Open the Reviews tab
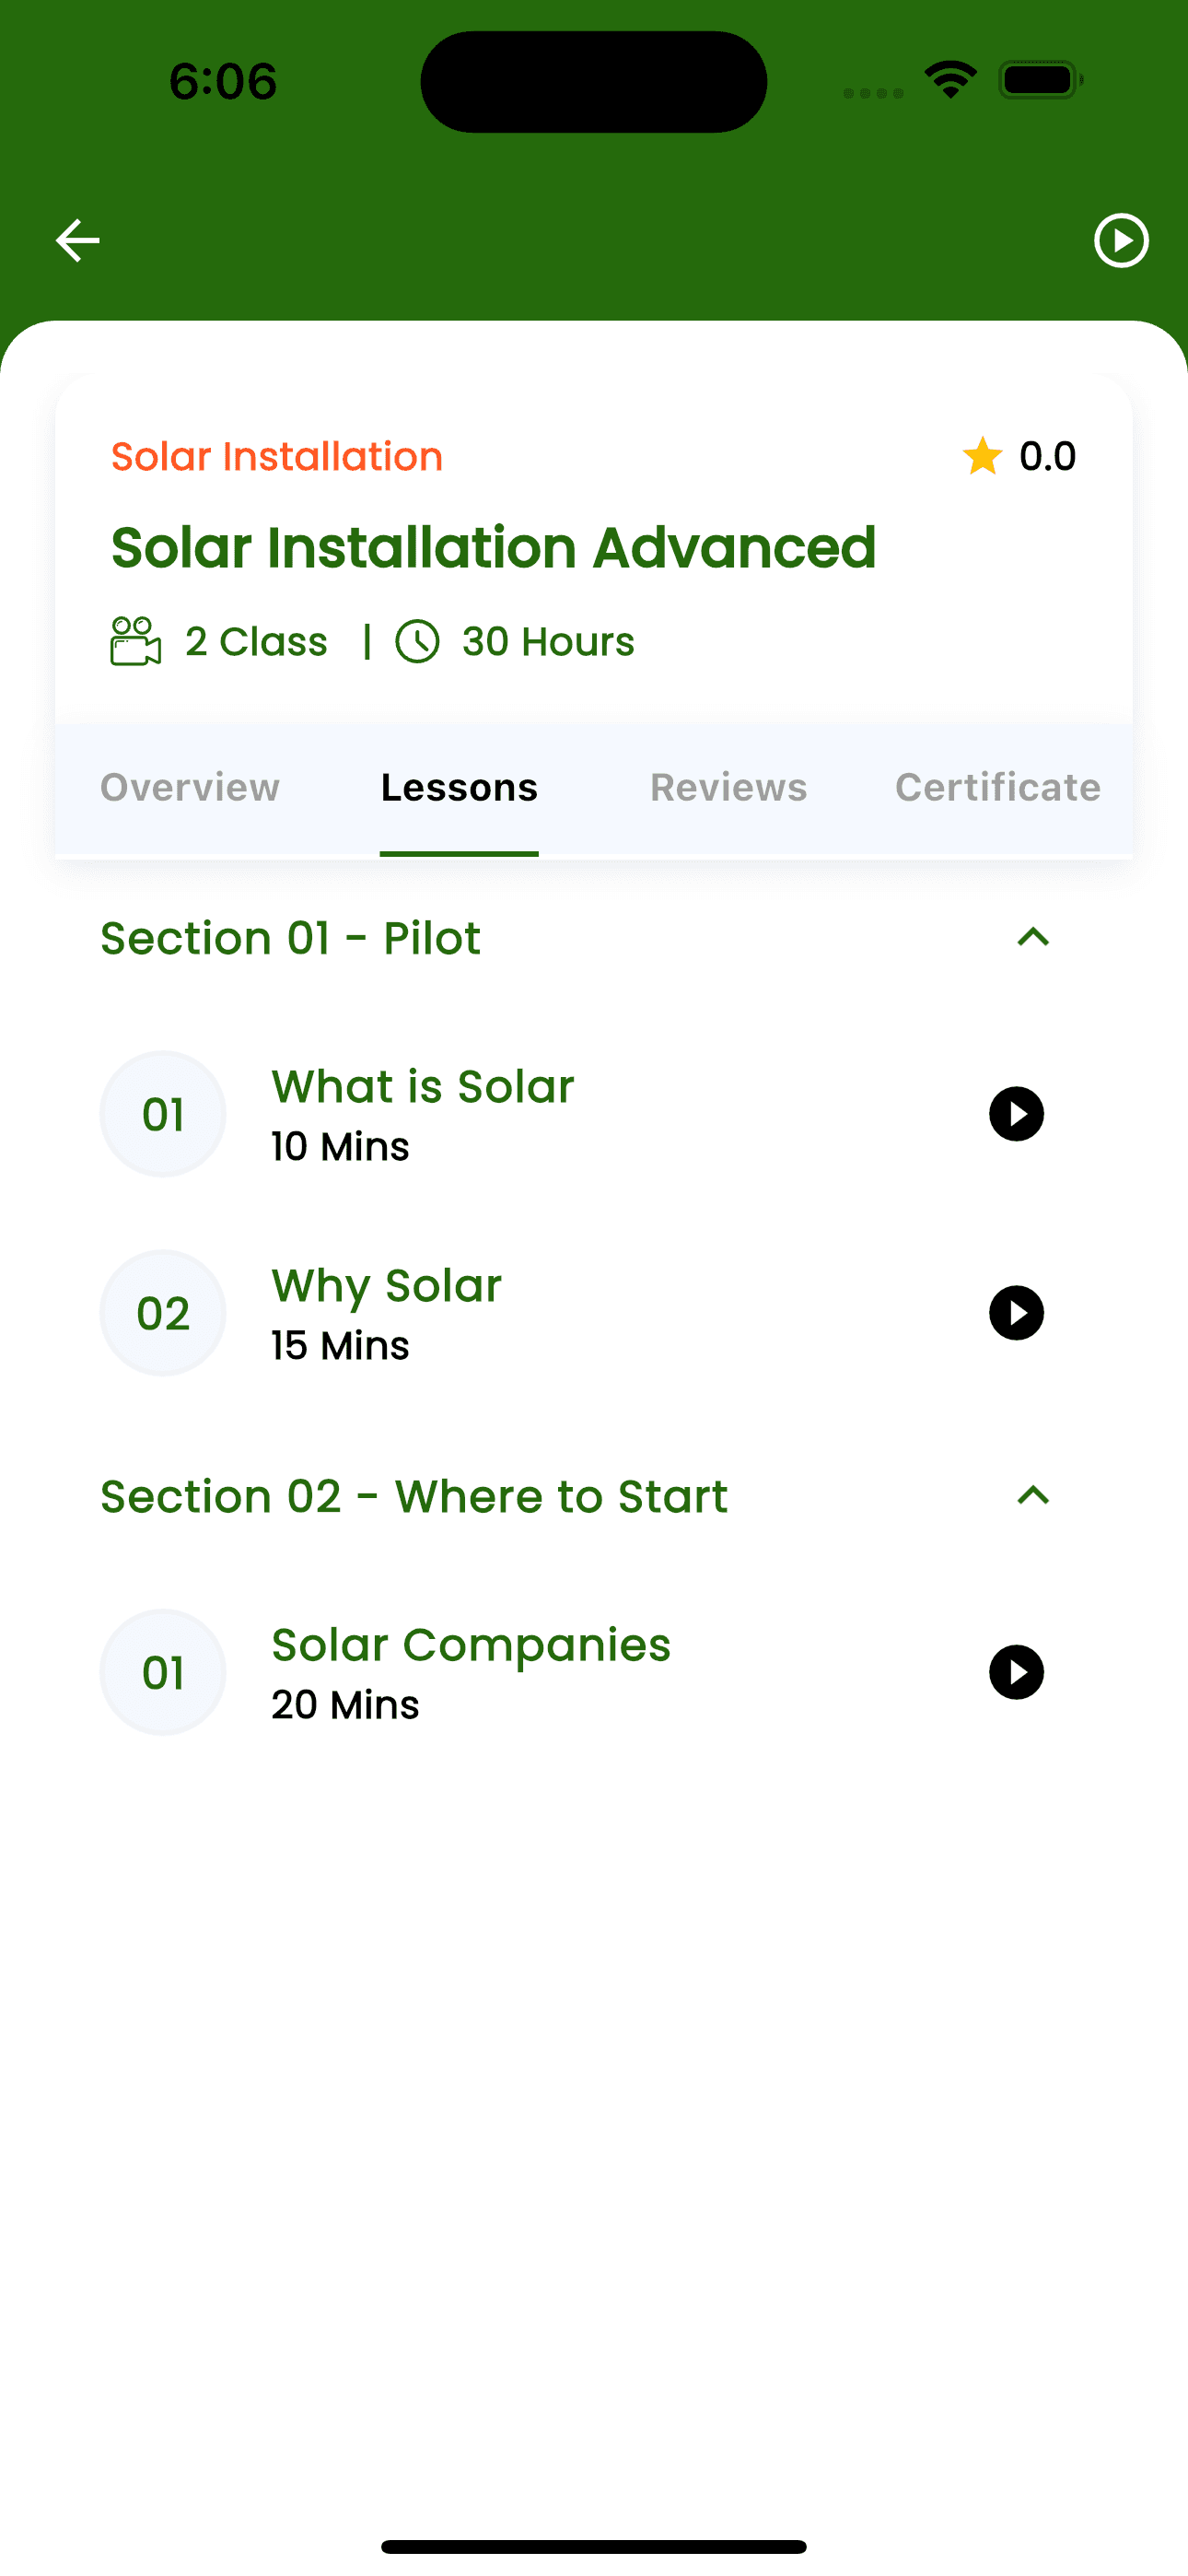The height and width of the screenshot is (2576, 1188). click(728, 787)
